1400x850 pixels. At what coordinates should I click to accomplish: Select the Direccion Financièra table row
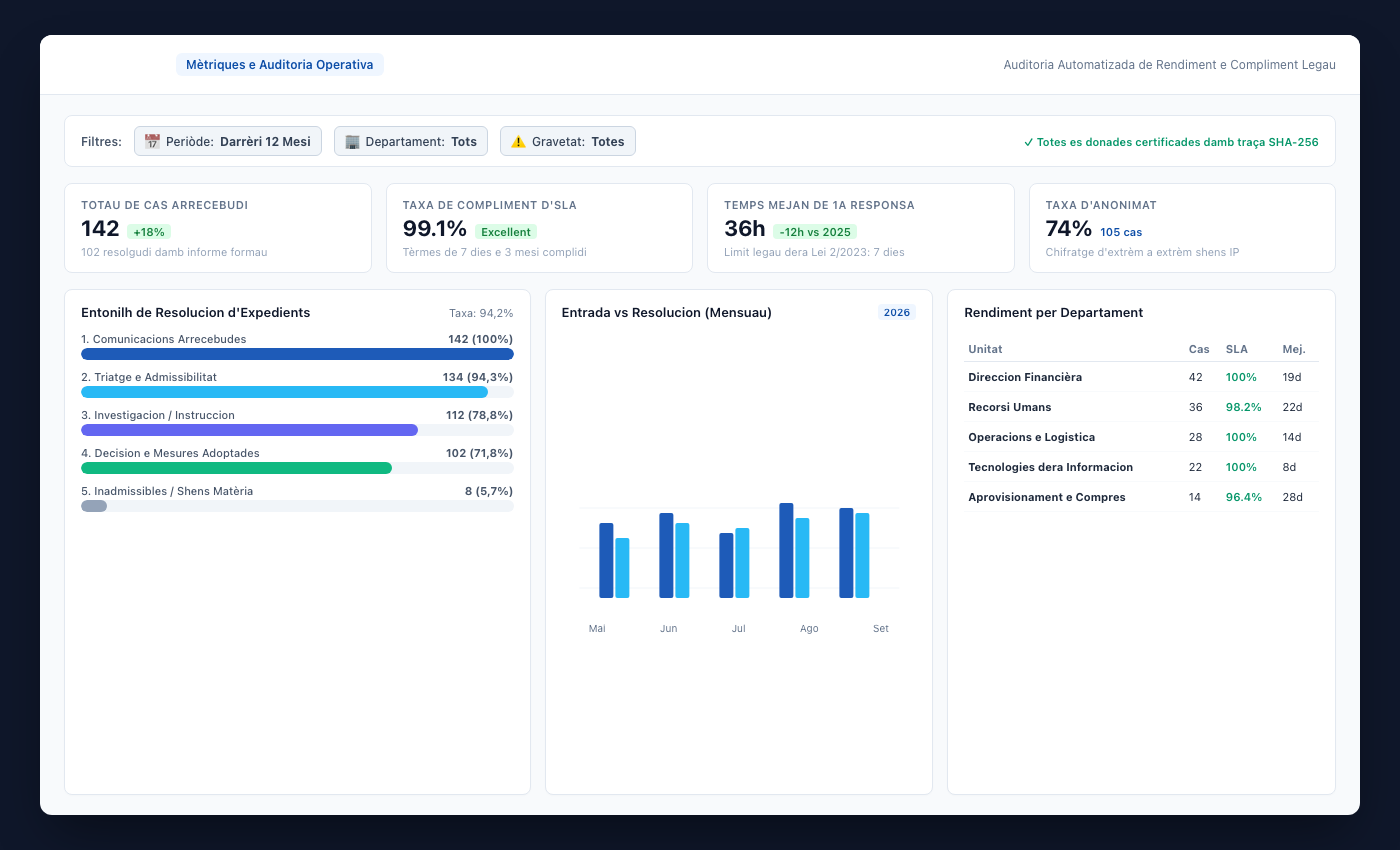click(x=1141, y=377)
